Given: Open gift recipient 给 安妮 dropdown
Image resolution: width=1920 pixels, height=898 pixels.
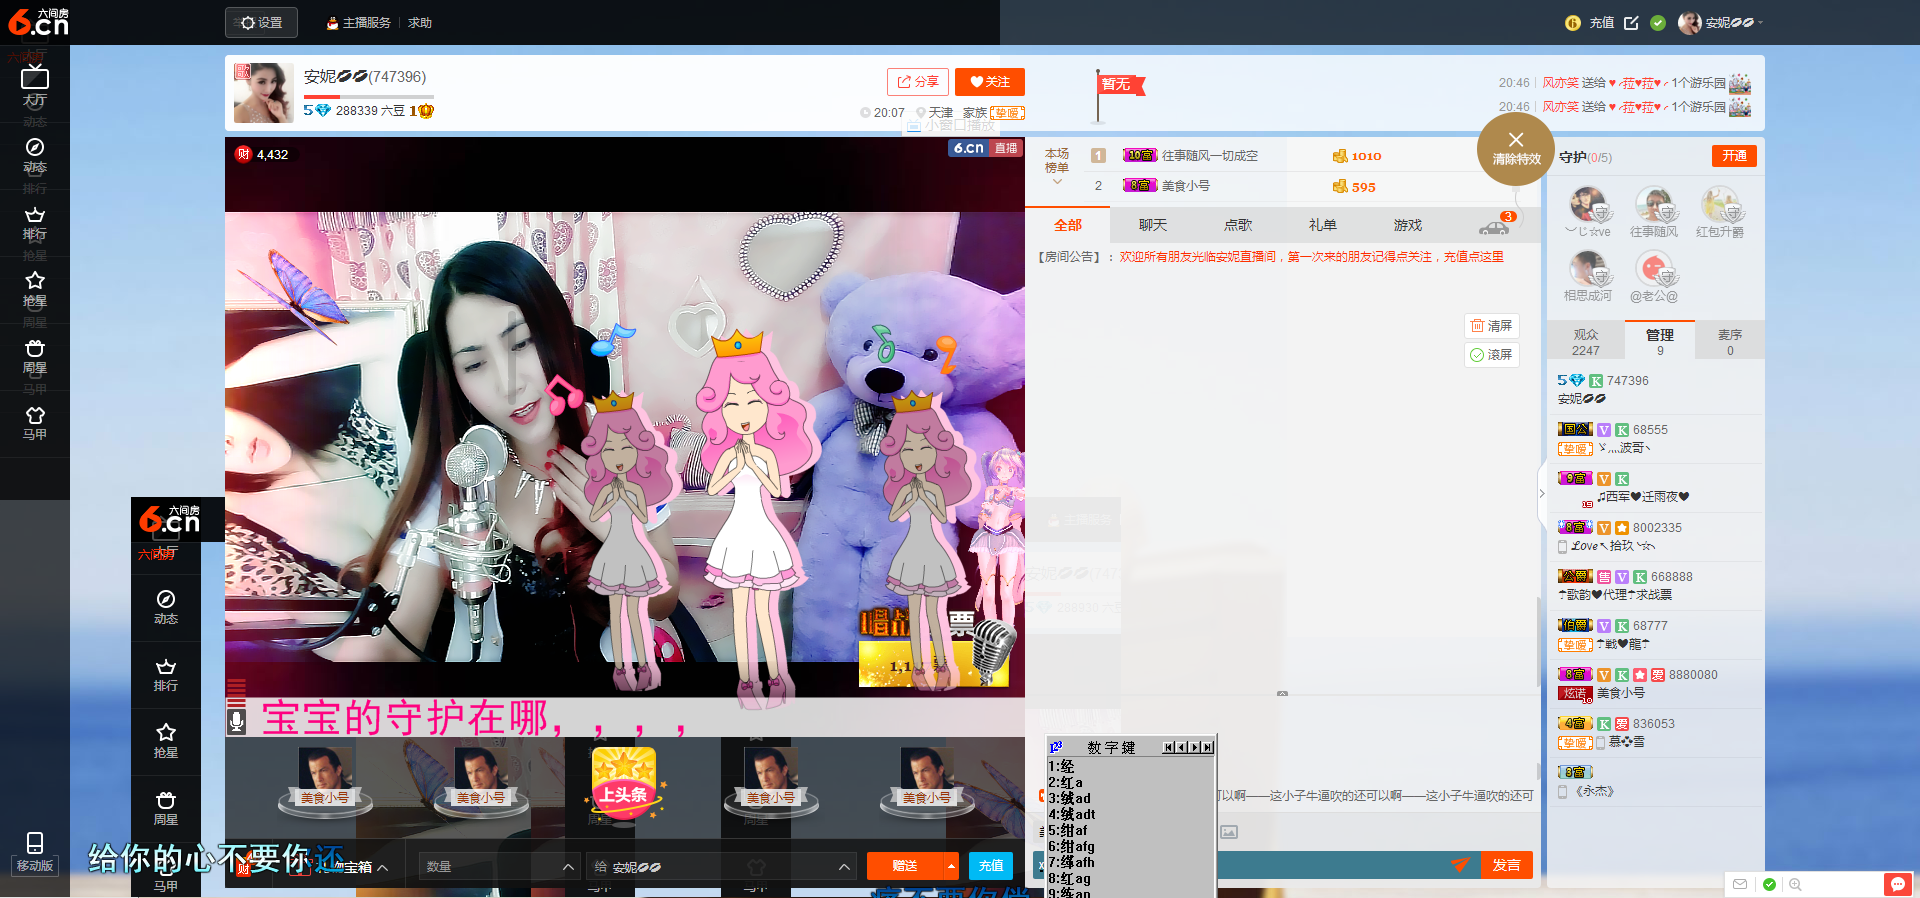Looking at the screenshot, I should pos(721,867).
